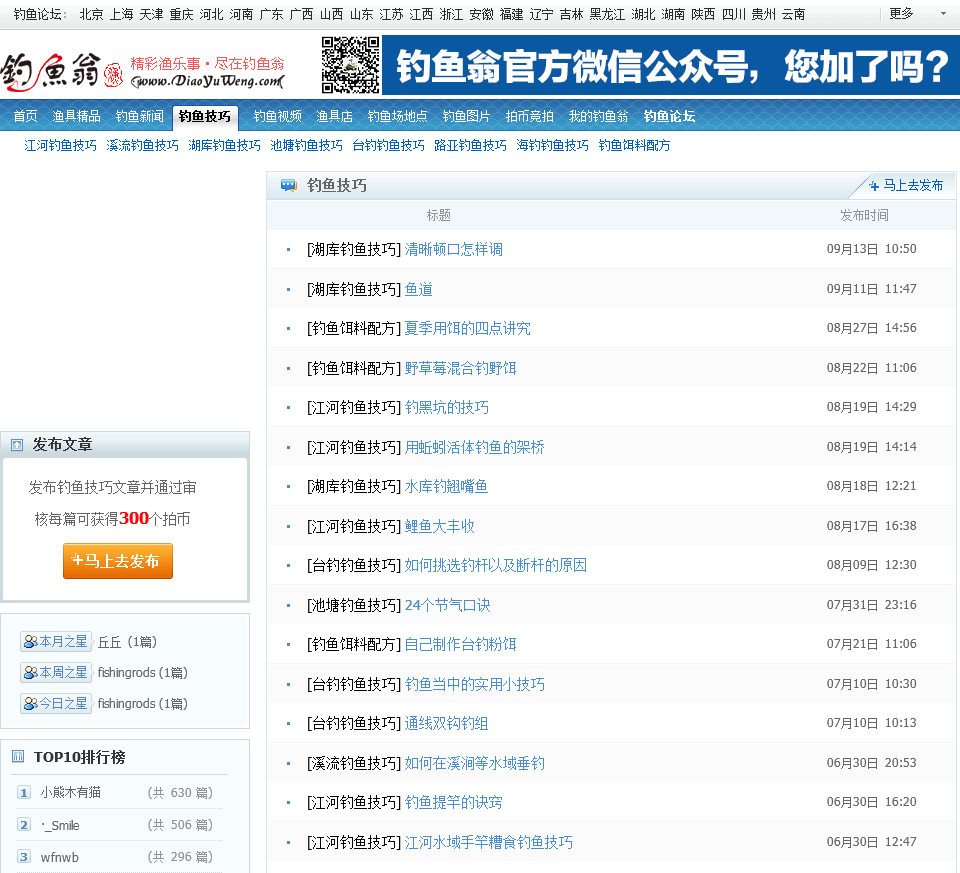Open article 鱼道
This screenshot has width=960, height=873.
(419, 289)
